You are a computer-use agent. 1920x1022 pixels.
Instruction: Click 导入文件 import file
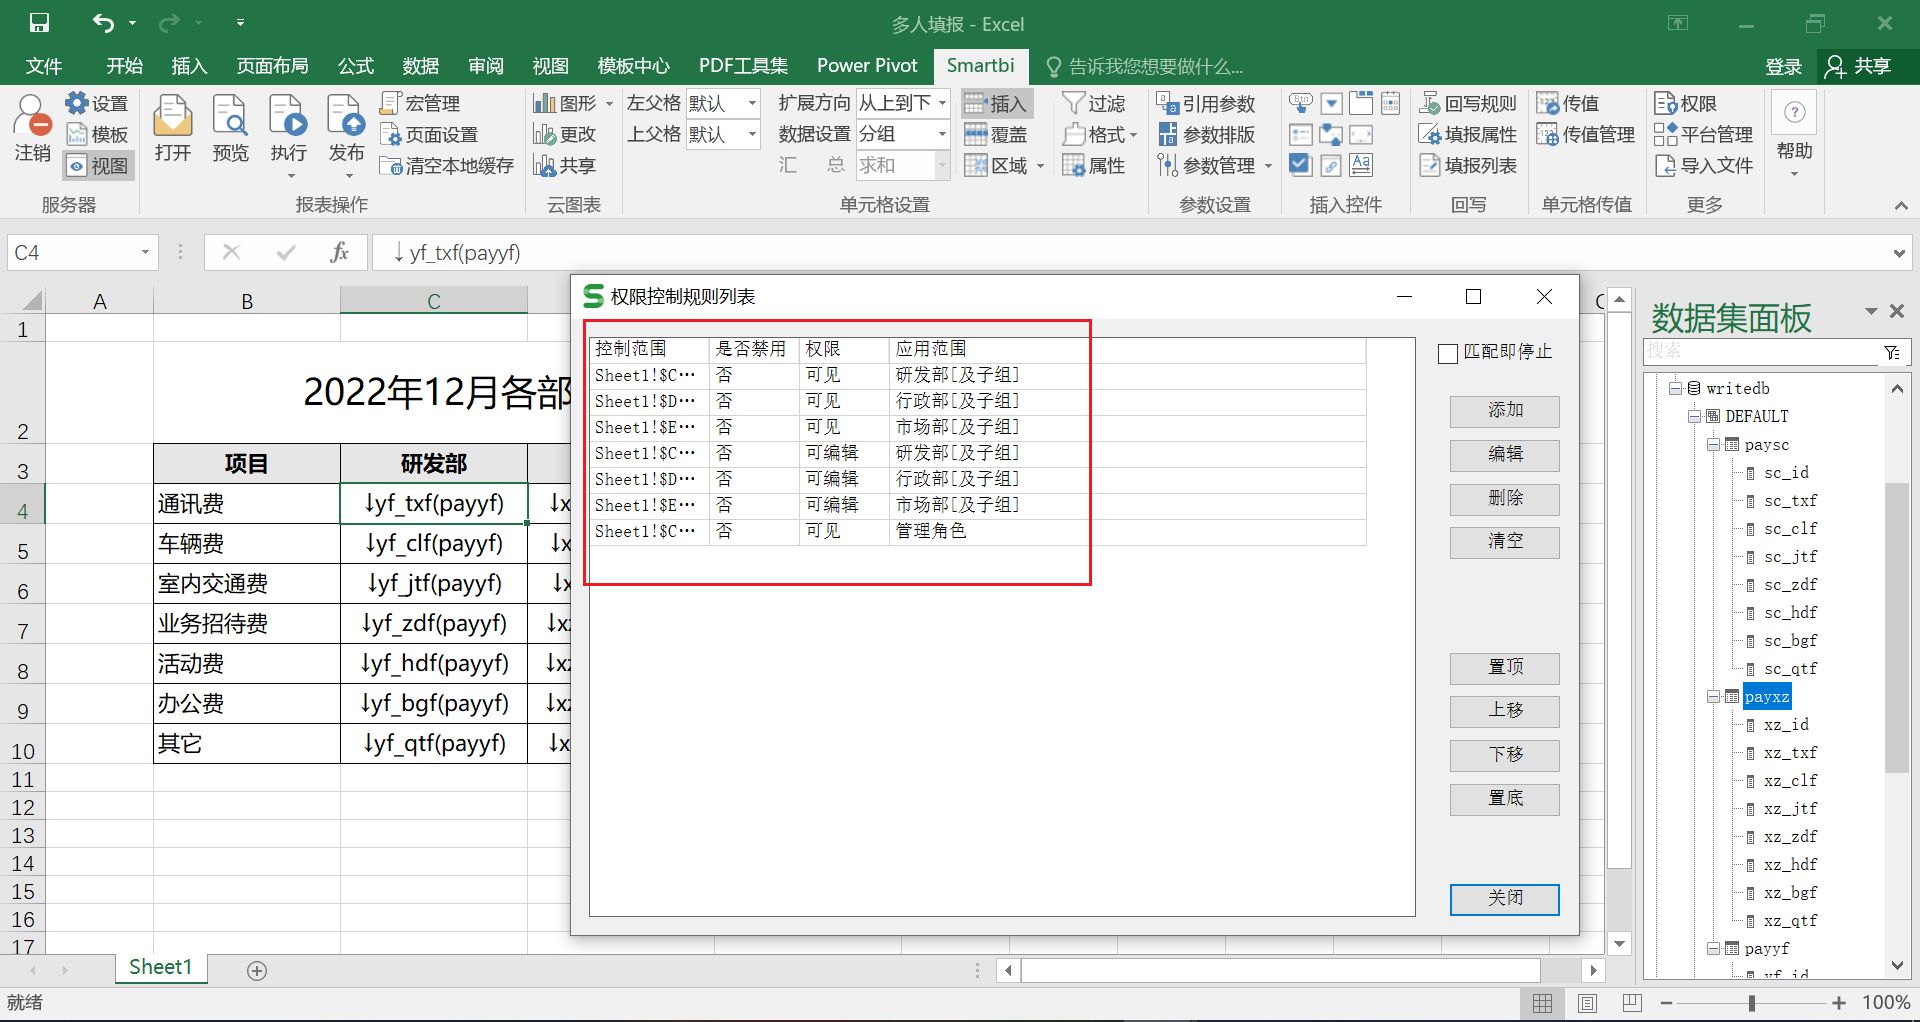click(x=1704, y=165)
